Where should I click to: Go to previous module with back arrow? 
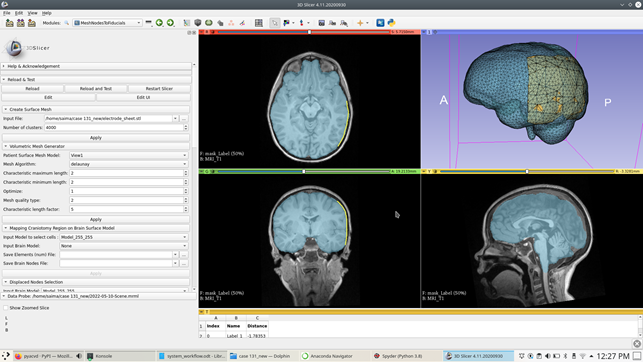[x=159, y=23]
